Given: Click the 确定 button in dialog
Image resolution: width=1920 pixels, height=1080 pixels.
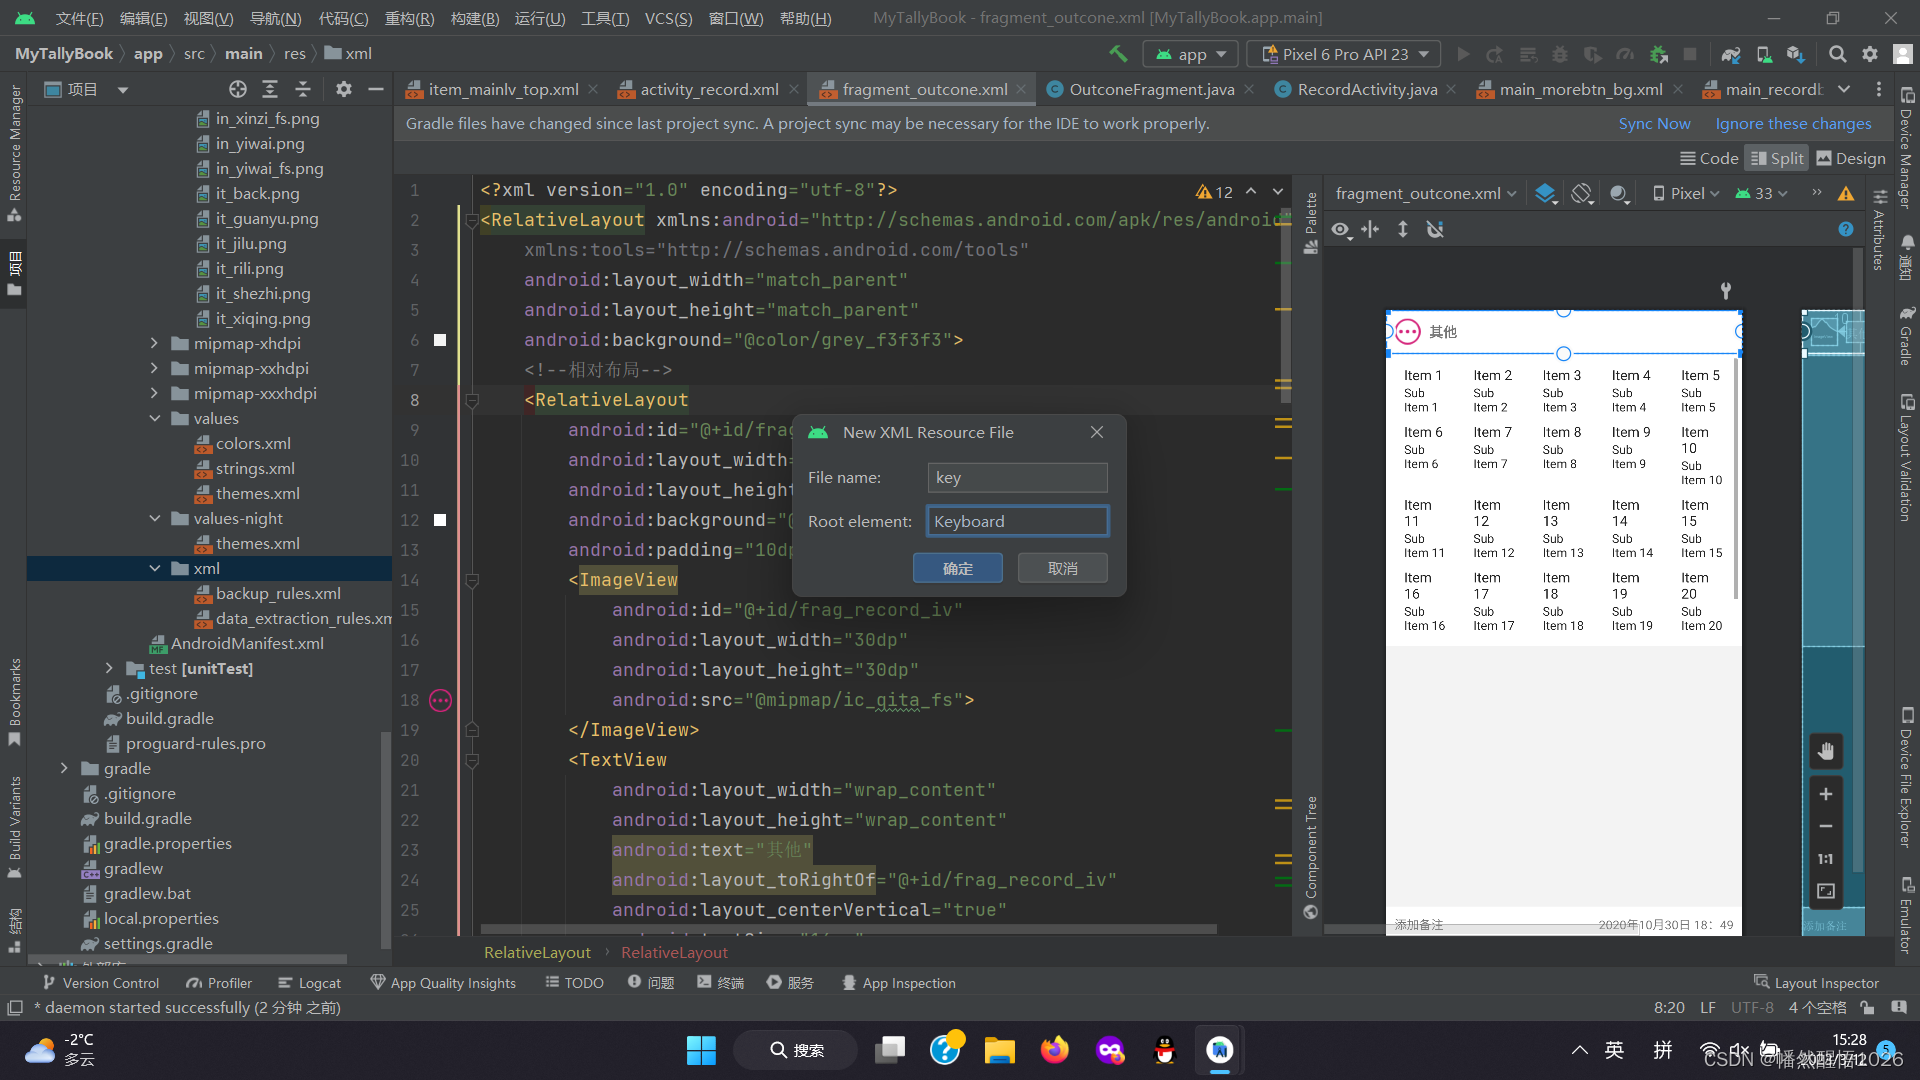Looking at the screenshot, I should [957, 568].
